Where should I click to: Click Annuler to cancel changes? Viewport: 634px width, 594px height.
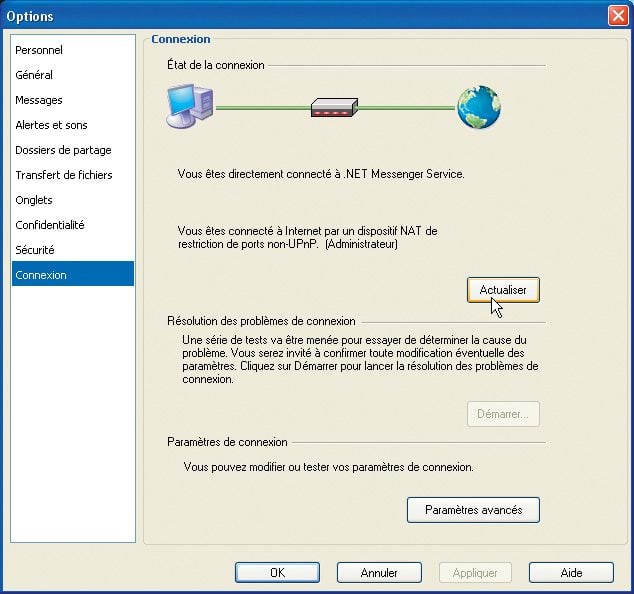(379, 573)
